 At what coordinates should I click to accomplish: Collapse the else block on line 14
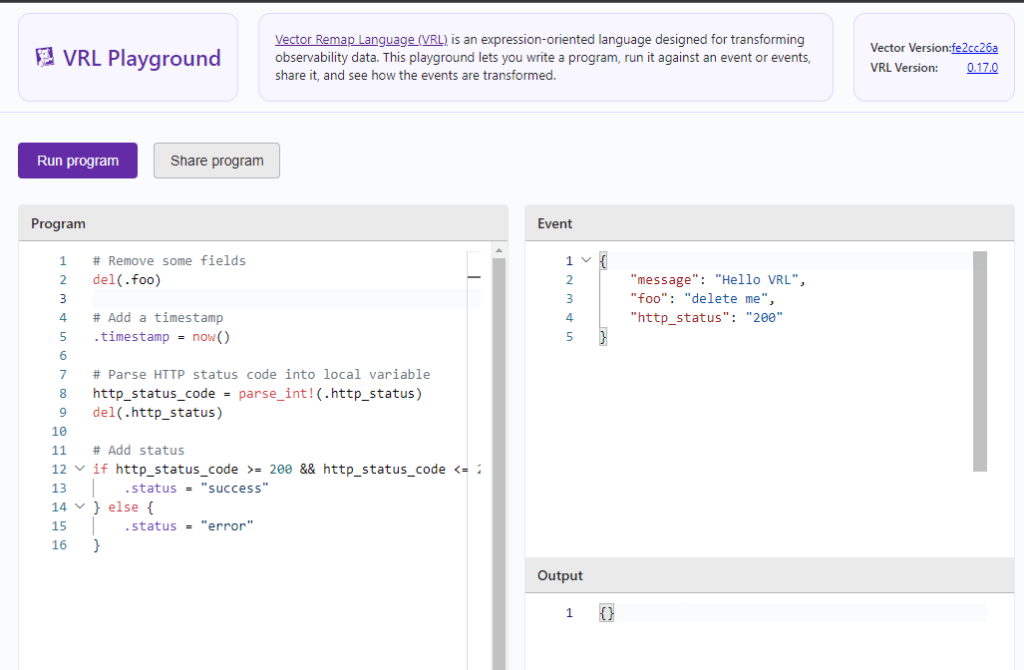80,507
